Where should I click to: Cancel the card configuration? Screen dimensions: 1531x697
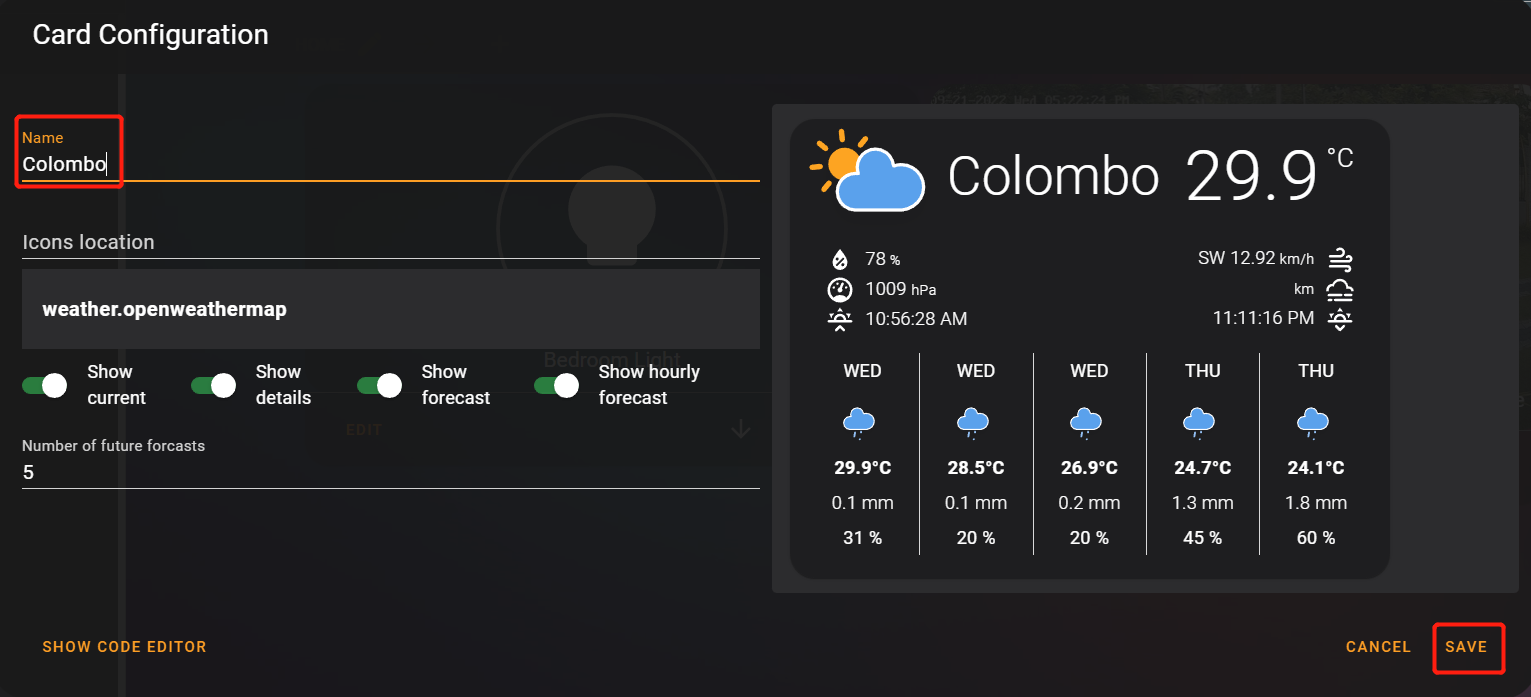tap(1378, 647)
